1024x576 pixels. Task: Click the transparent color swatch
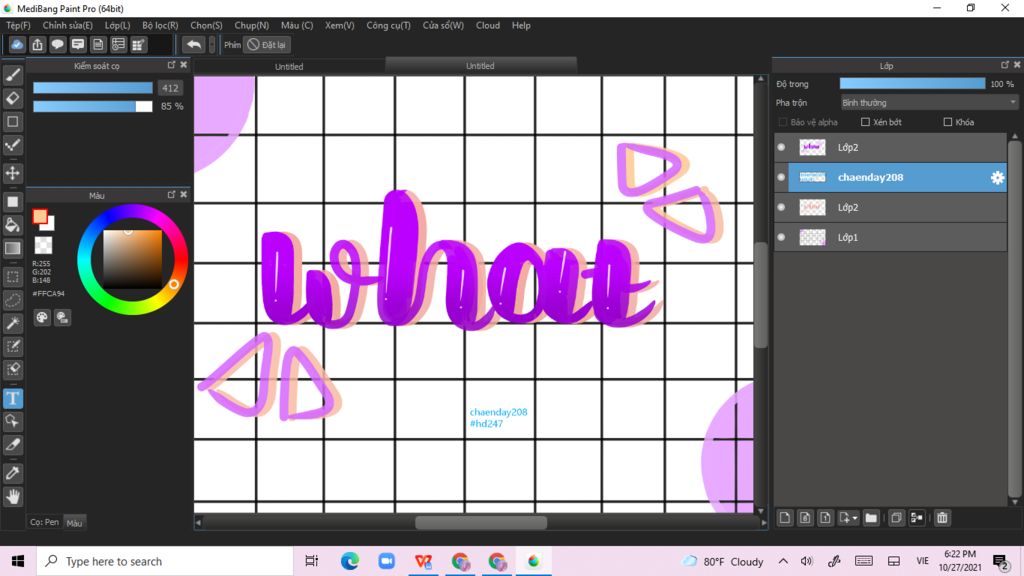[x=43, y=245]
